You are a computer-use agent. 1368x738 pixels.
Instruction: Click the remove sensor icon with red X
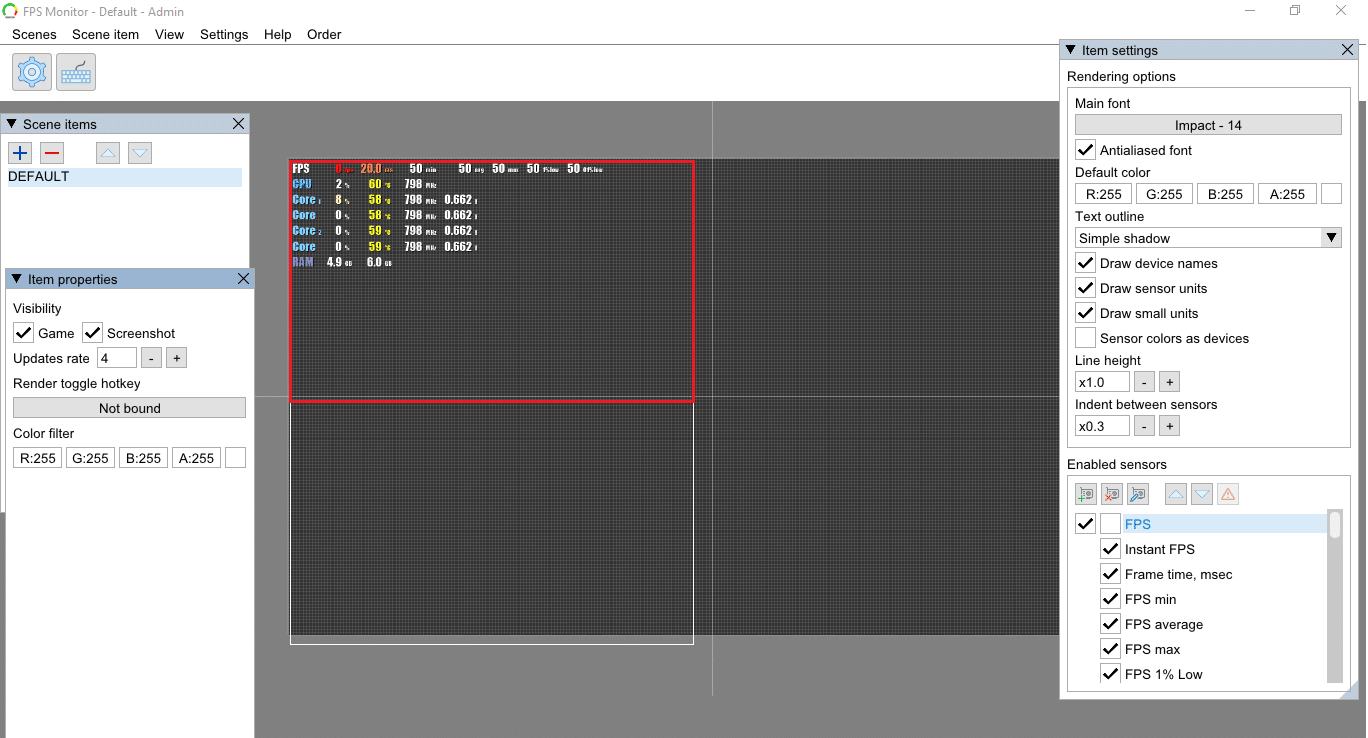click(x=1112, y=494)
